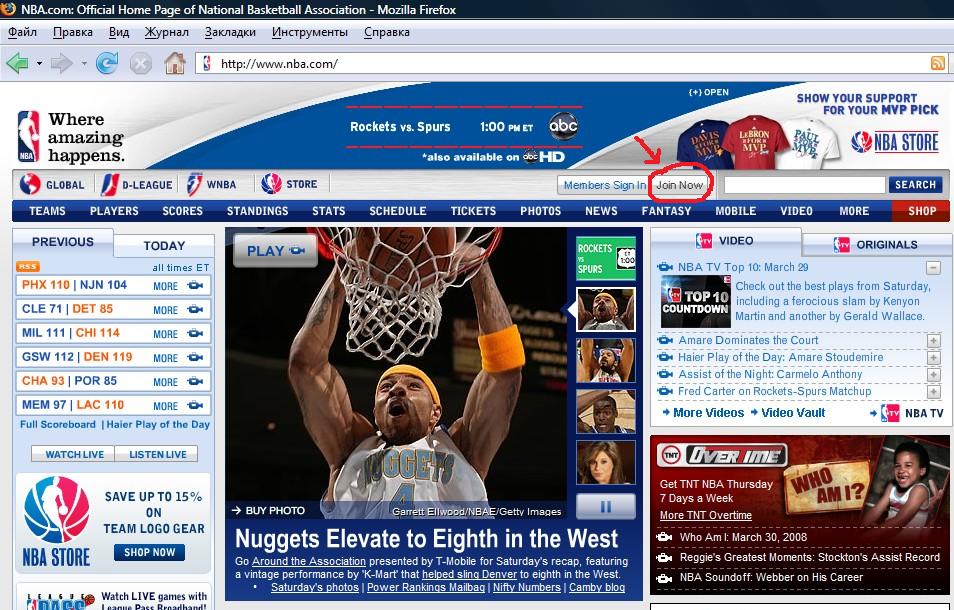Screen dimensions: 954x610
Task: Click camera icon beside Fred Carter on Rockets-Spurs
Action: (x=665, y=391)
